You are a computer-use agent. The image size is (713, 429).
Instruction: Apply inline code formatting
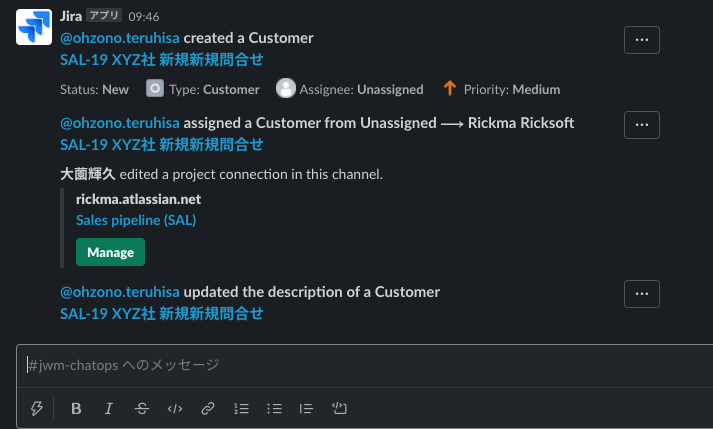(175, 408)
